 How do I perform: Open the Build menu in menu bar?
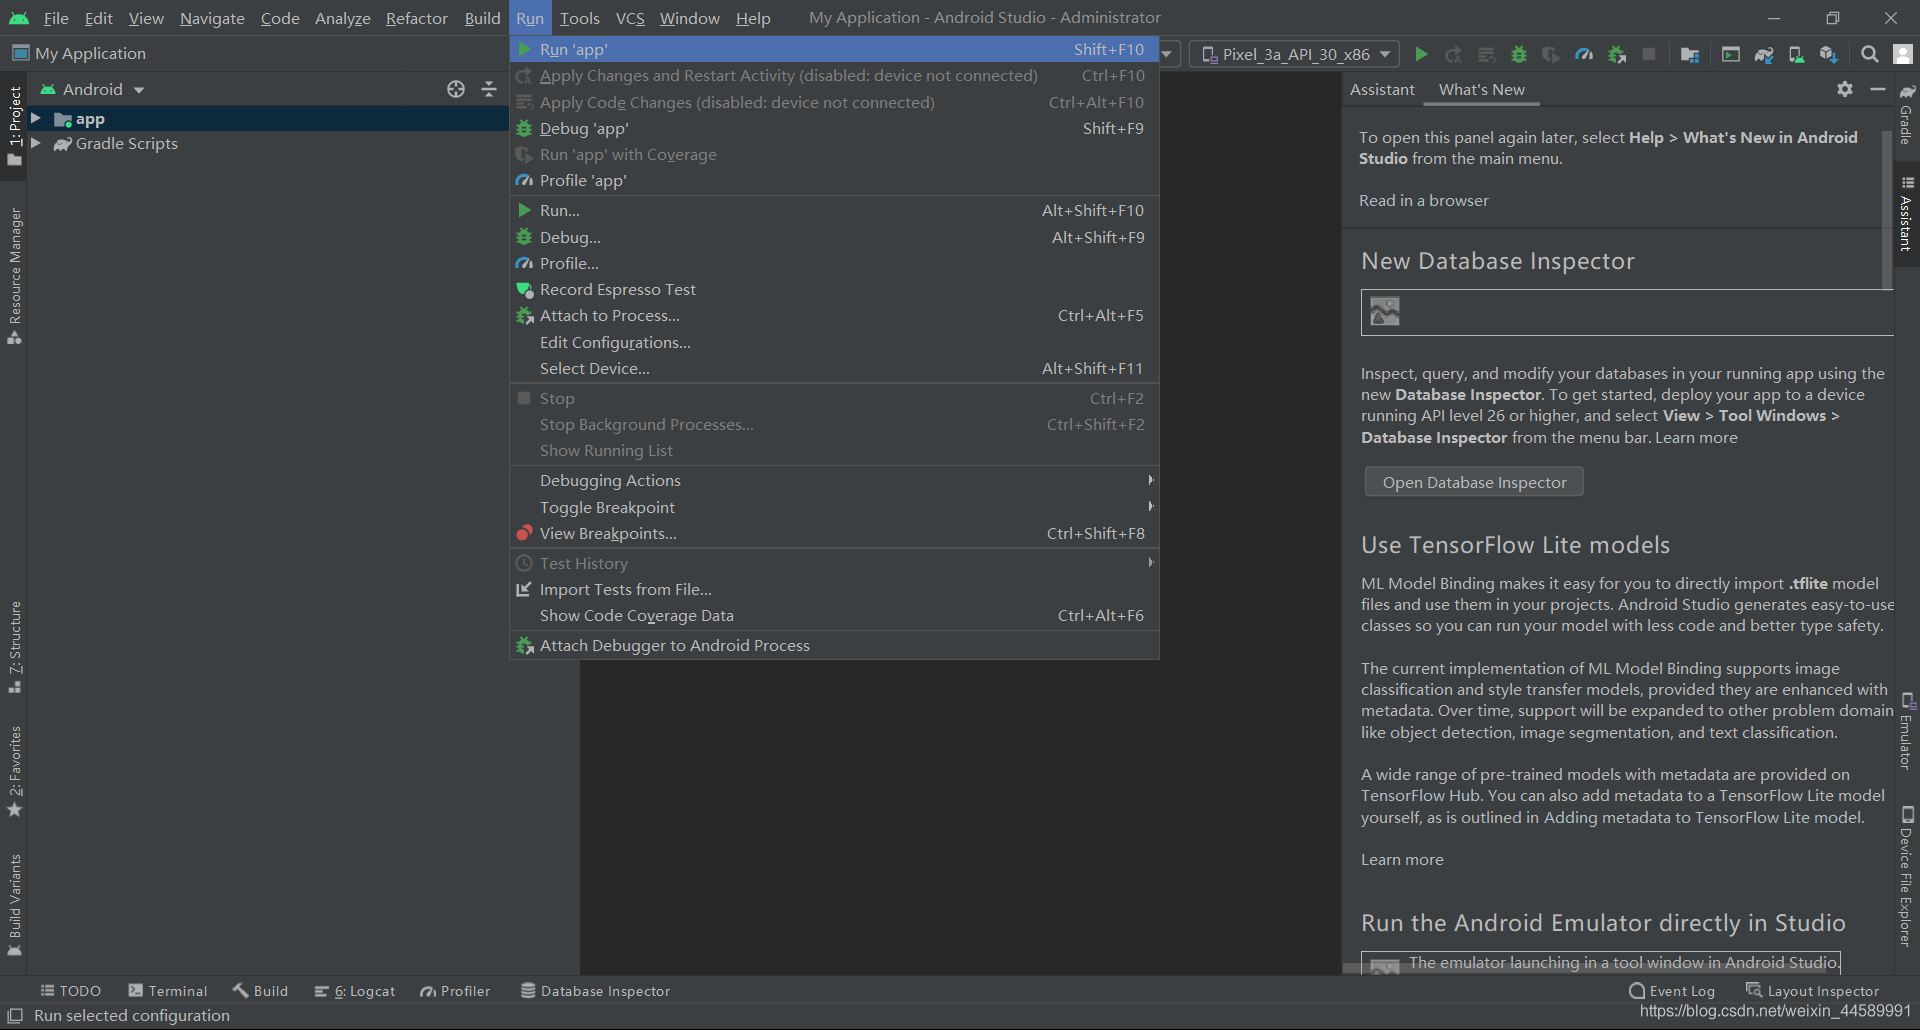pyautogui.click(x=482, y=18)
